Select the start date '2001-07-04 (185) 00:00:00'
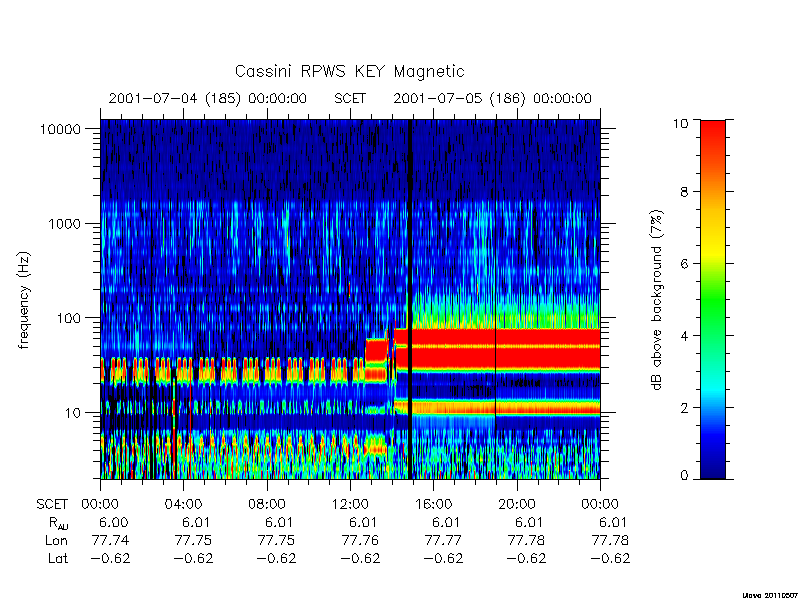 (x=208, y=98)
